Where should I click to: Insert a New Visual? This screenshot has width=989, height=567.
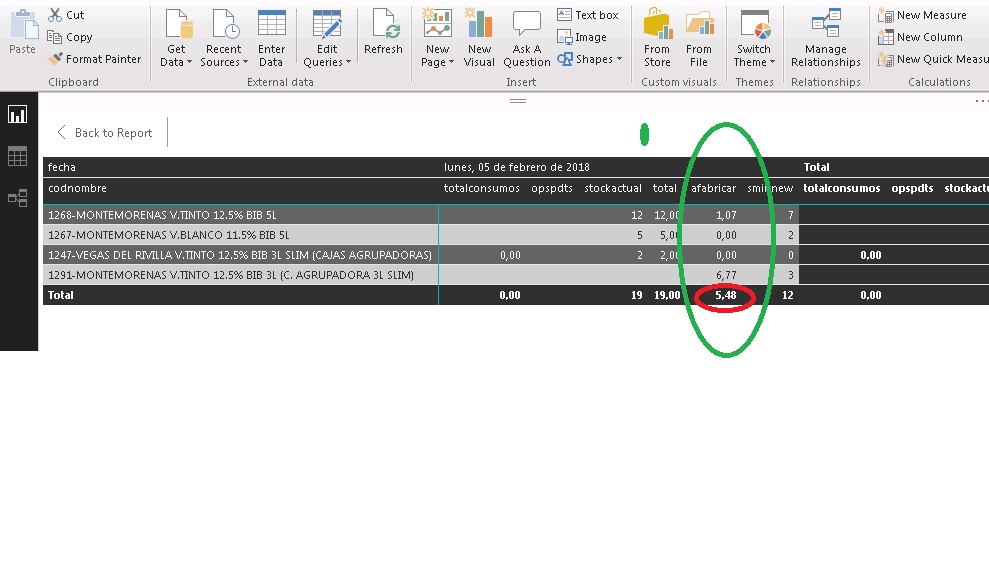(479, 38)
